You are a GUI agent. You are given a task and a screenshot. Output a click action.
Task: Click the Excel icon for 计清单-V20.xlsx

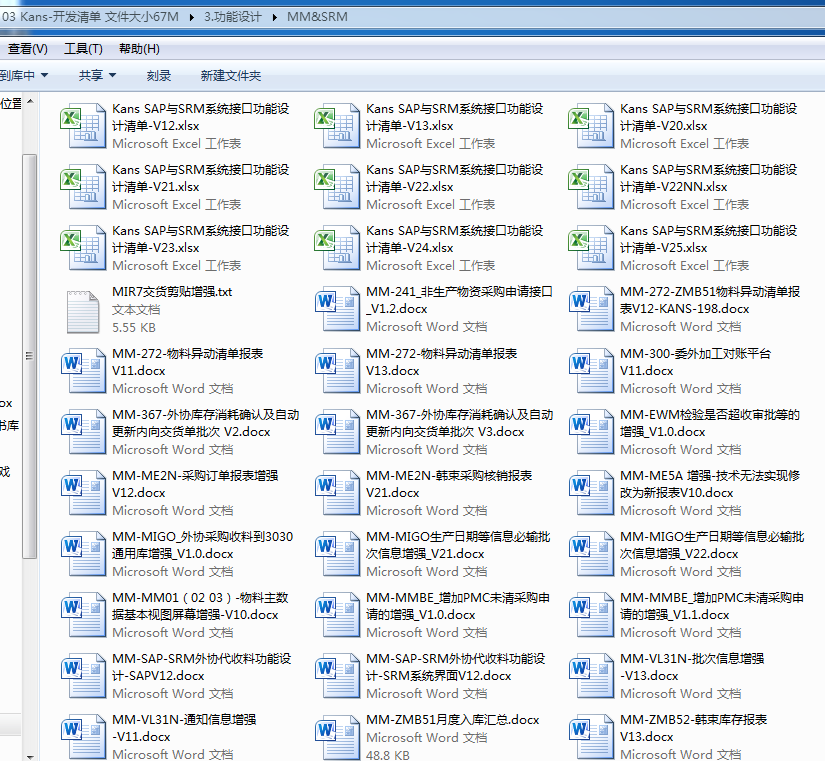point(591,126)
